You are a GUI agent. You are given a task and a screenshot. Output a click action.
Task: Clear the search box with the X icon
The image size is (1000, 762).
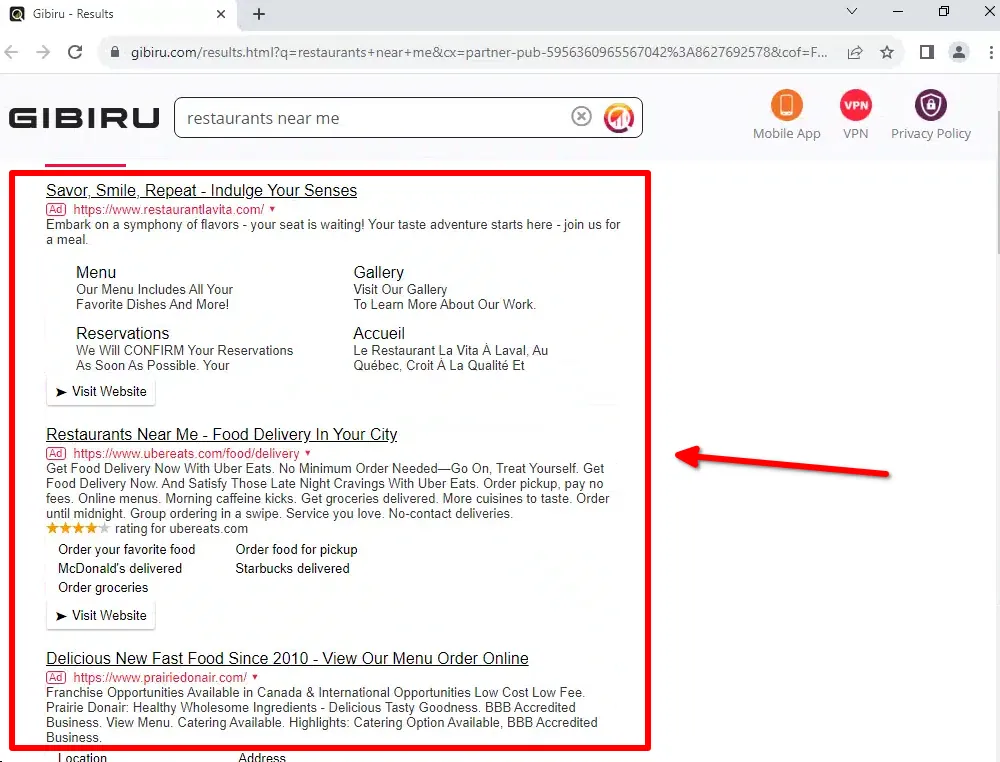click(x=581, y=117)
